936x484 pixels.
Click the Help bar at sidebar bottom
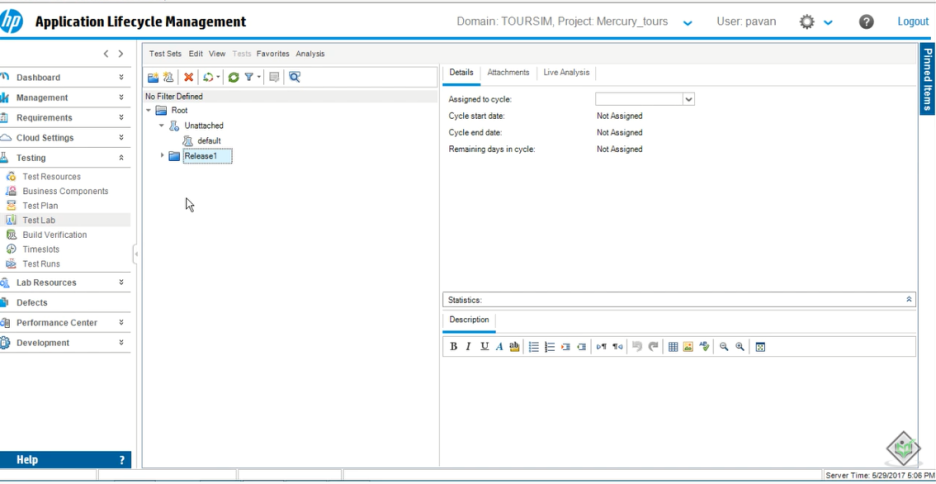click(65, 460)
